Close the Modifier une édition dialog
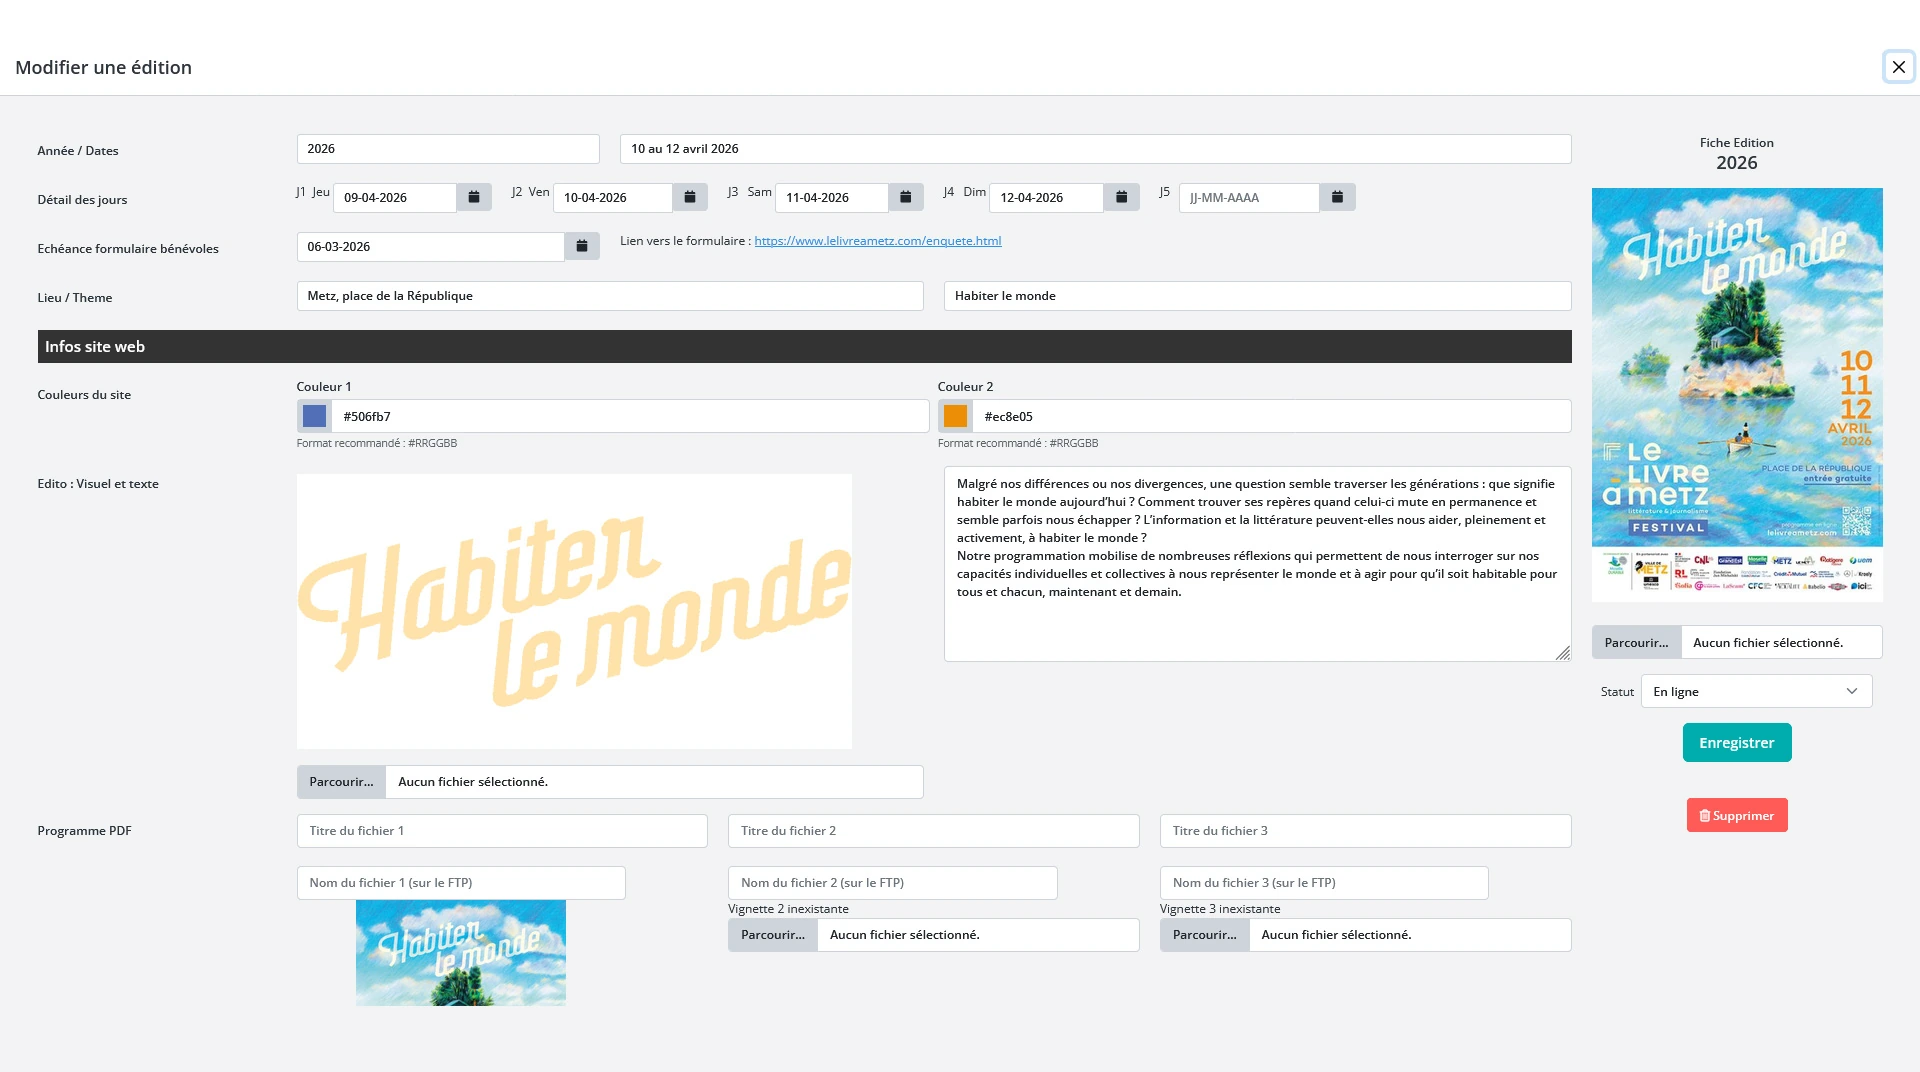Viewport: 1920px width, 1072px height. [x=1898, y=67]
